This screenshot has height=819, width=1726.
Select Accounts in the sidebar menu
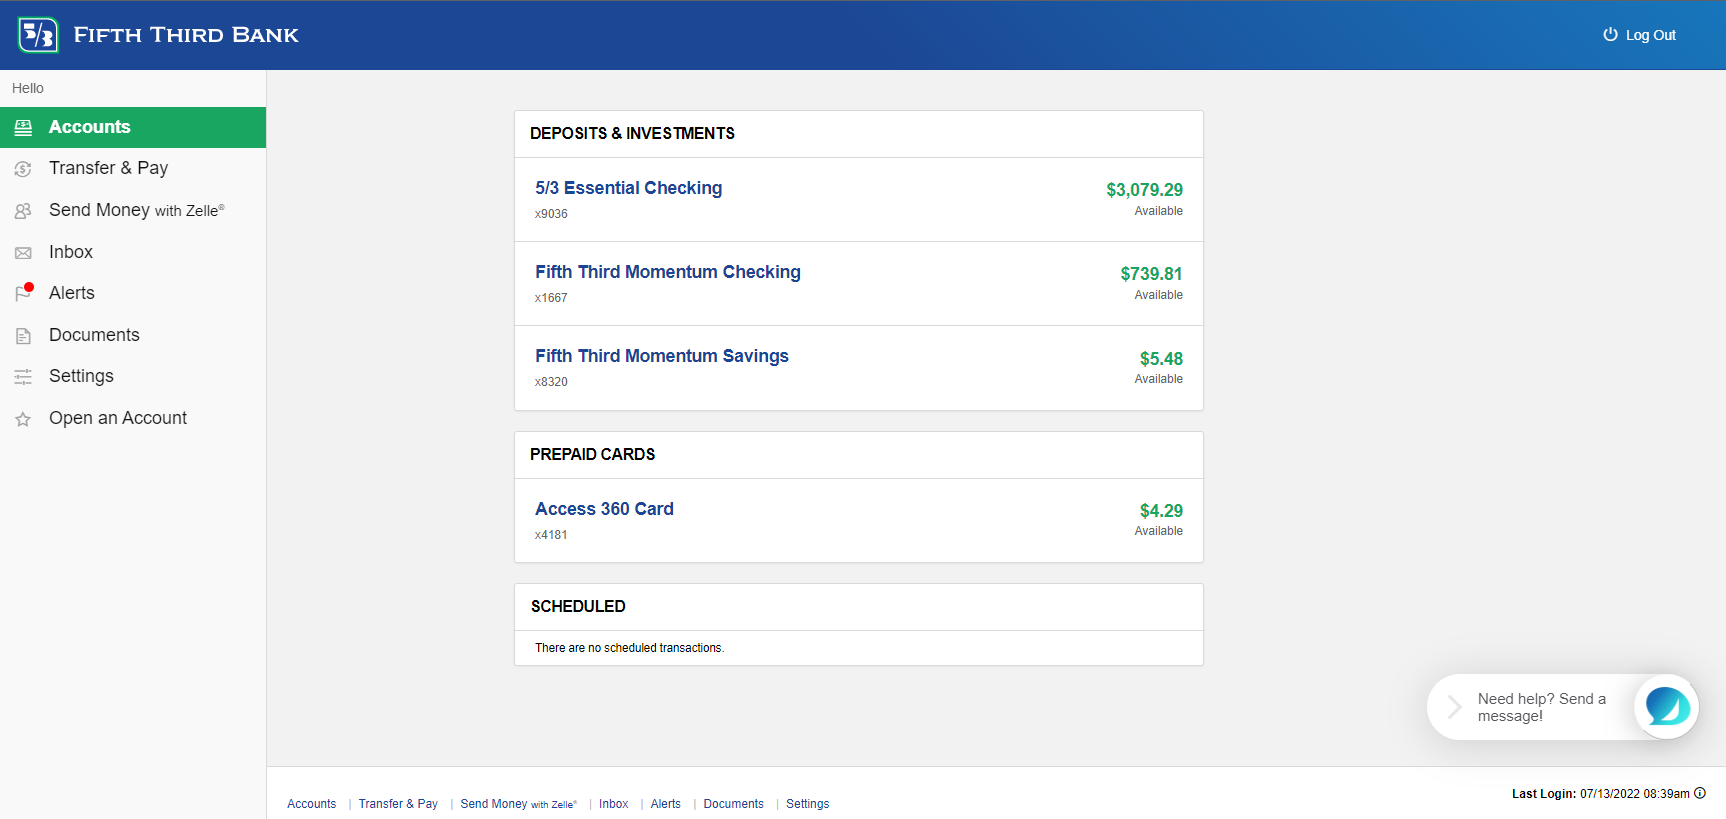click(133, 127)
